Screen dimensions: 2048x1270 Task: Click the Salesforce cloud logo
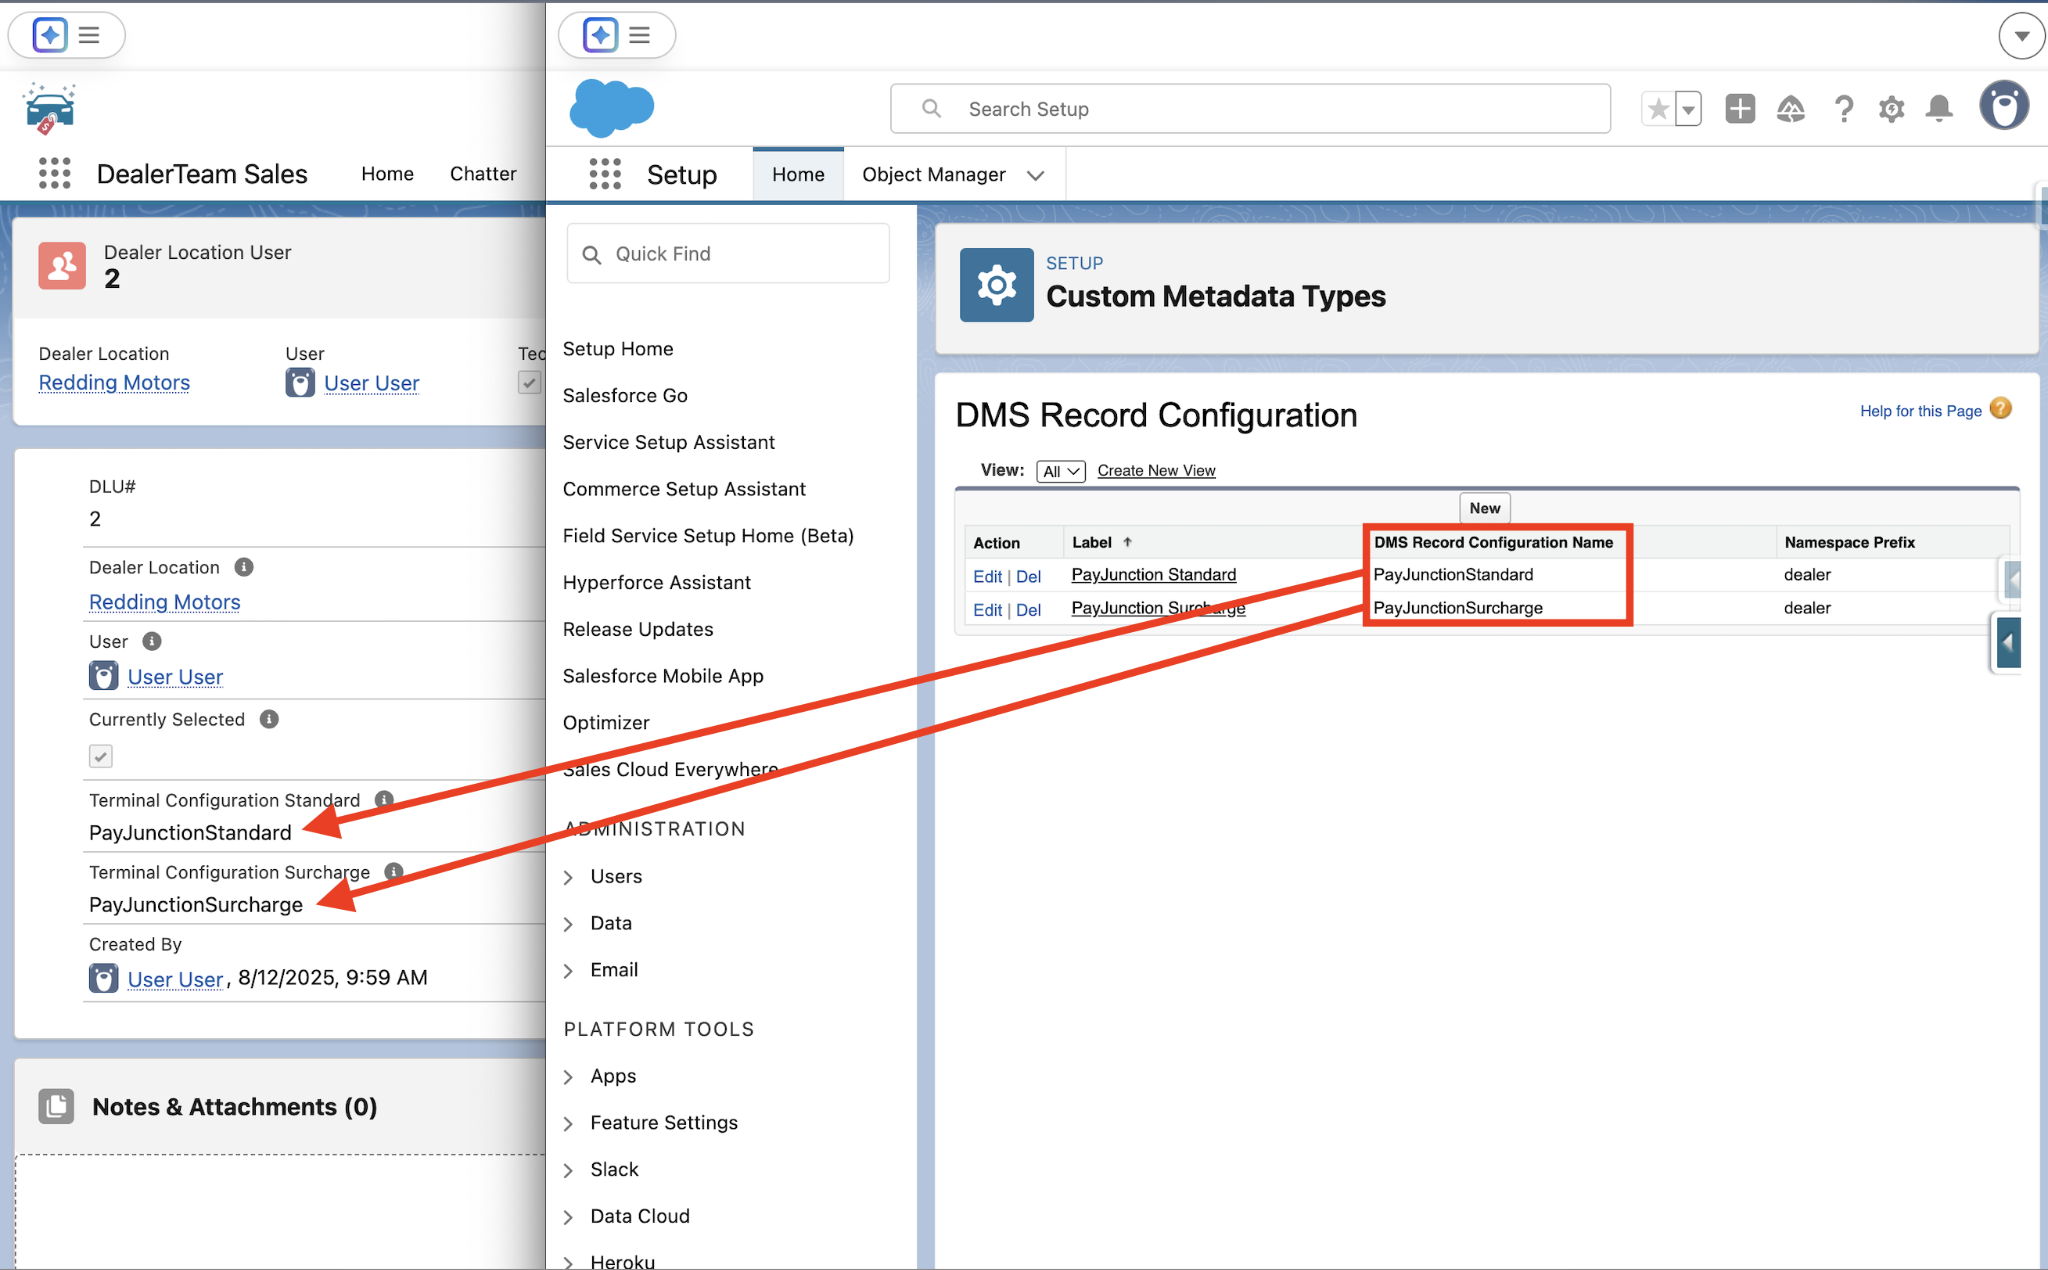[x=612, y=107]
